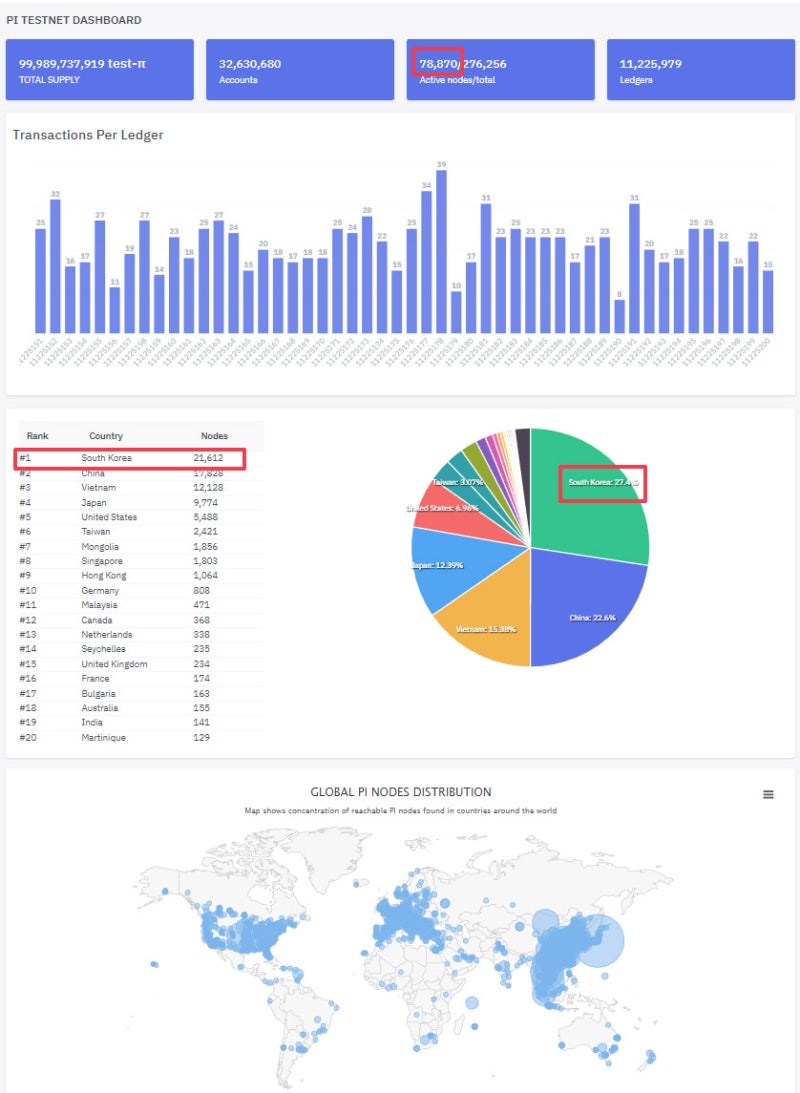Select the Malaysia table row
The image size is (800, 1093).
[139, 605]
